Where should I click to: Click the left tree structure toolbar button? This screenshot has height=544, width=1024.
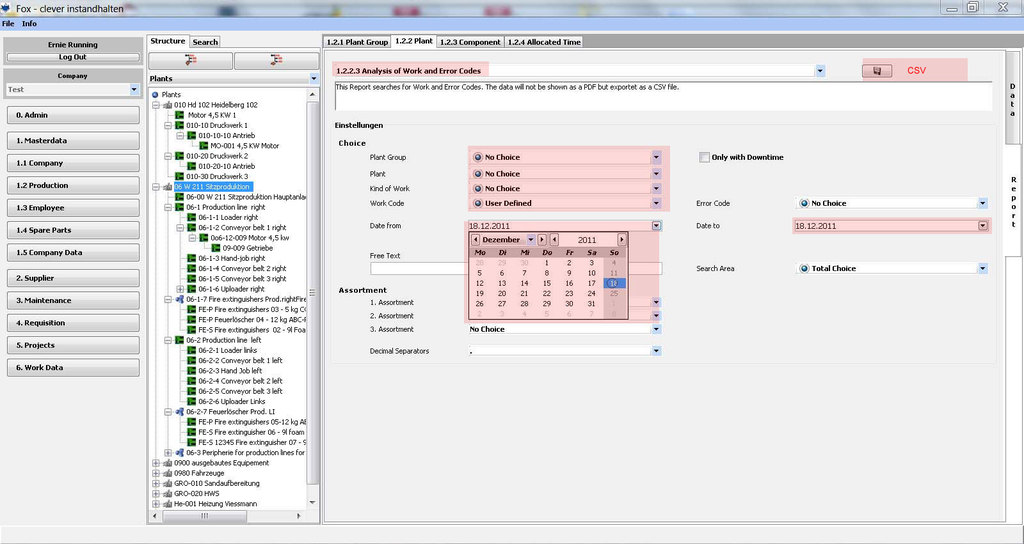click(x=190, y=61)
